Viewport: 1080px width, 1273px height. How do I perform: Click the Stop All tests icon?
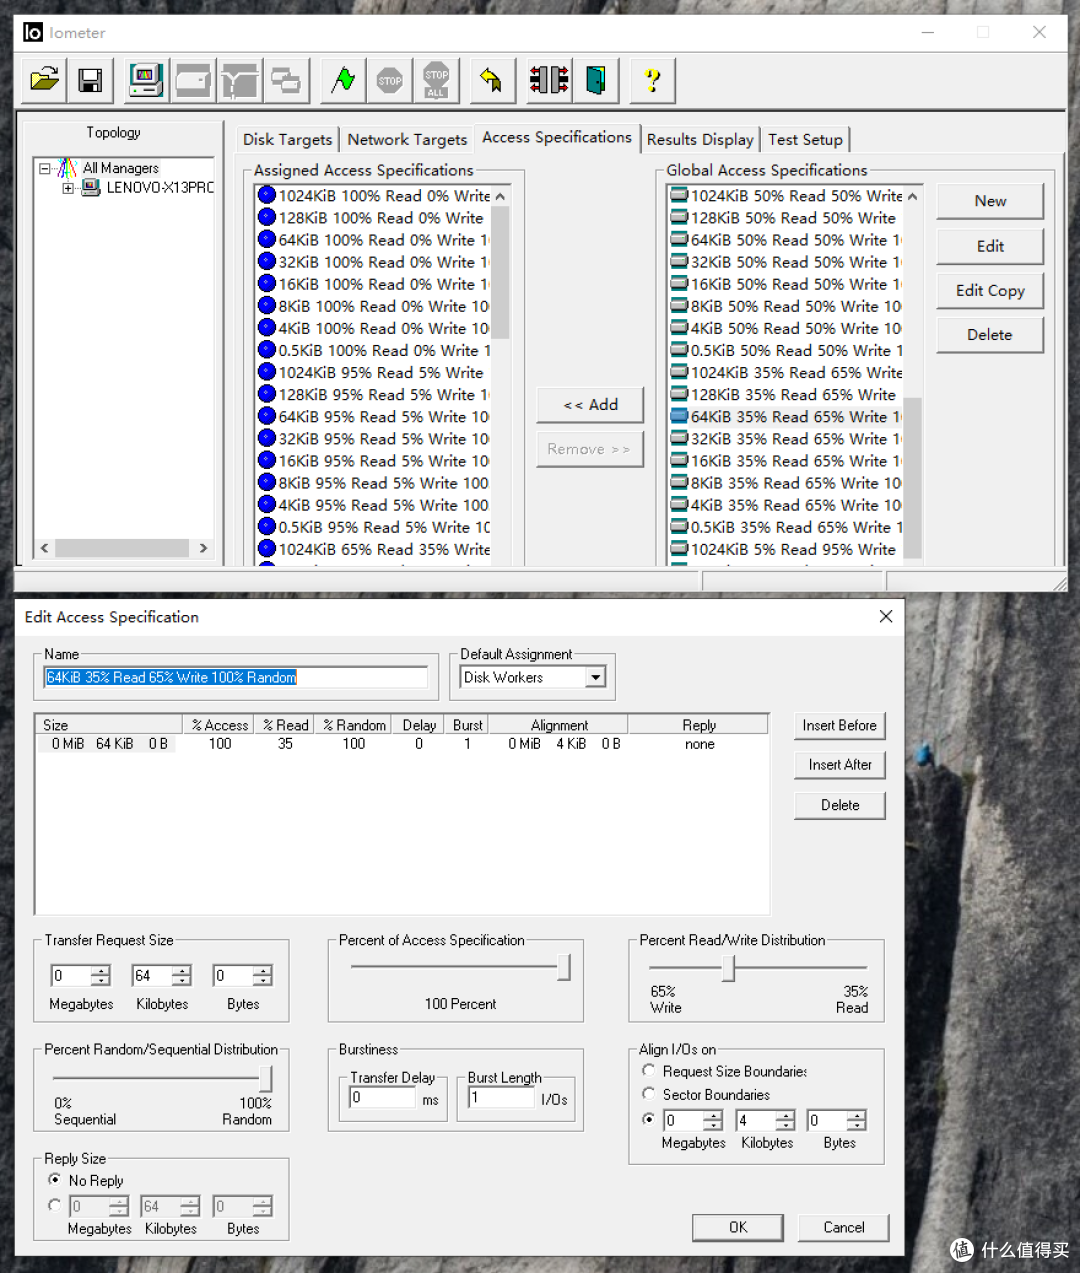pos(436,80)
